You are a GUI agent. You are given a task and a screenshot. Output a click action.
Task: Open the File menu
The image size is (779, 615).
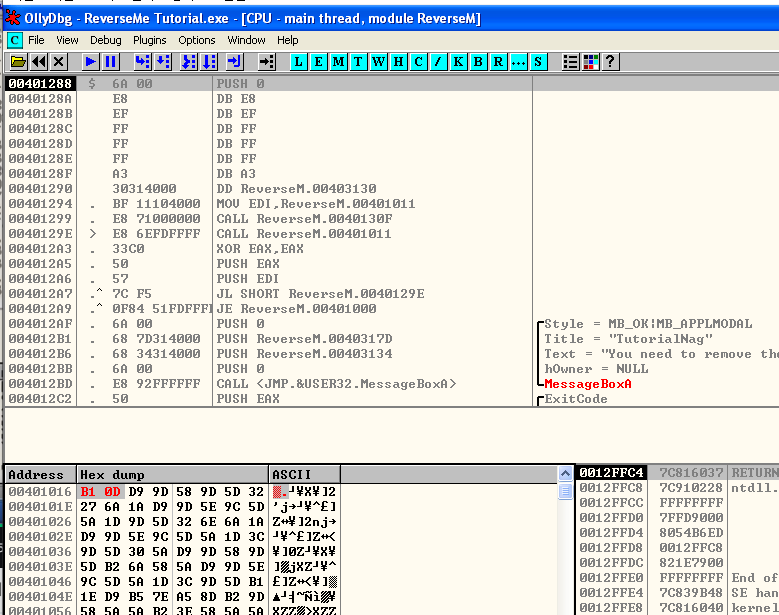36,40
